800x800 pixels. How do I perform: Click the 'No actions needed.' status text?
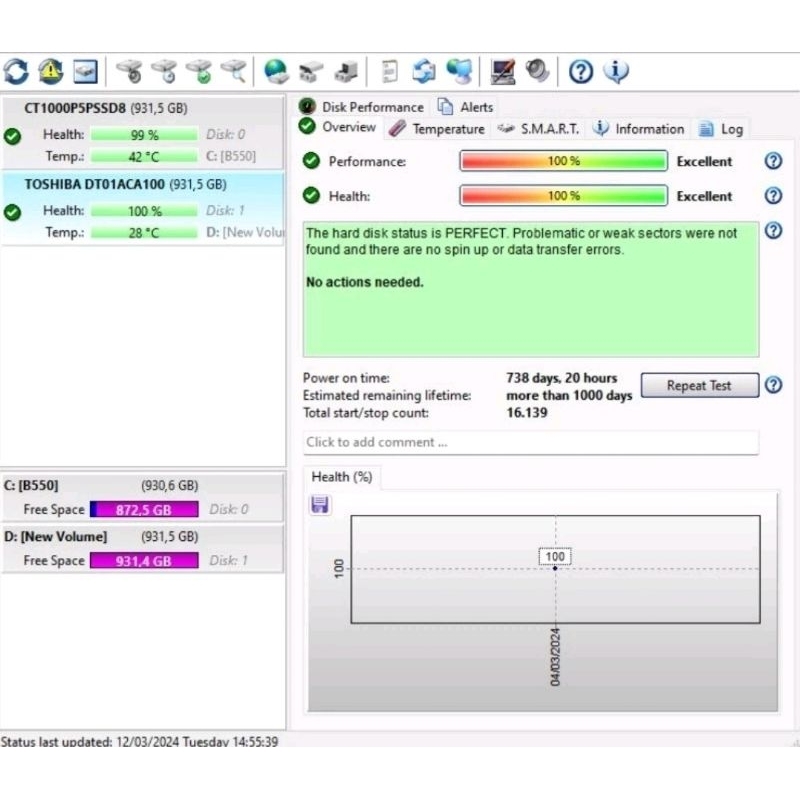pyautogui.click(x=365, y=282)
